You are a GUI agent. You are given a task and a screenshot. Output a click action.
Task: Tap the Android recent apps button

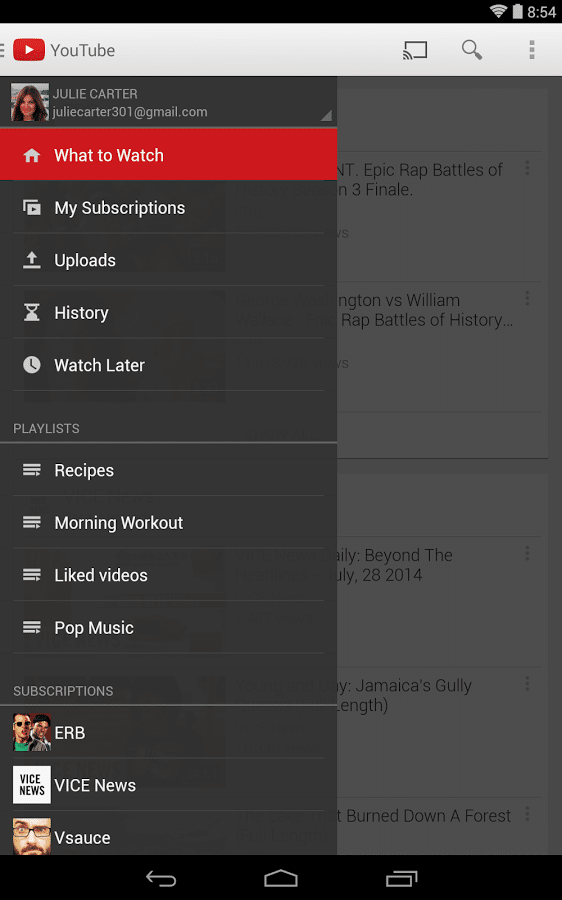[401, 878]
